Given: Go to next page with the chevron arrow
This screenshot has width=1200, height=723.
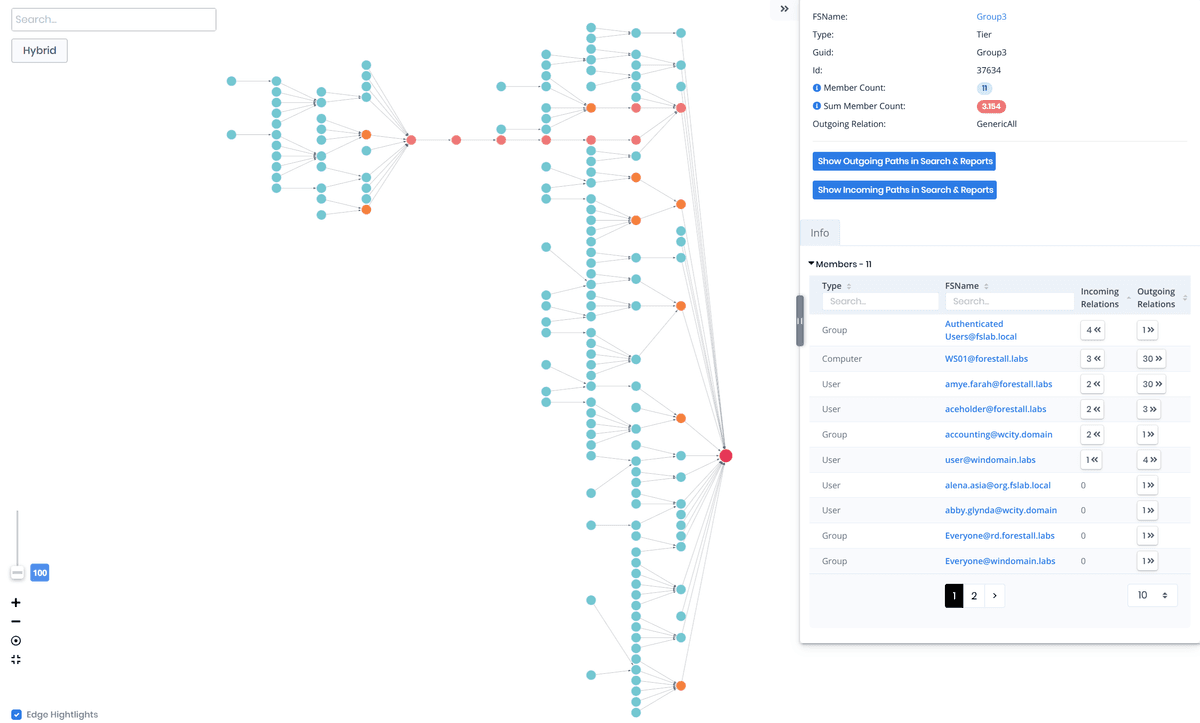Looking at the screenshot, I should [x=994, y=595].
